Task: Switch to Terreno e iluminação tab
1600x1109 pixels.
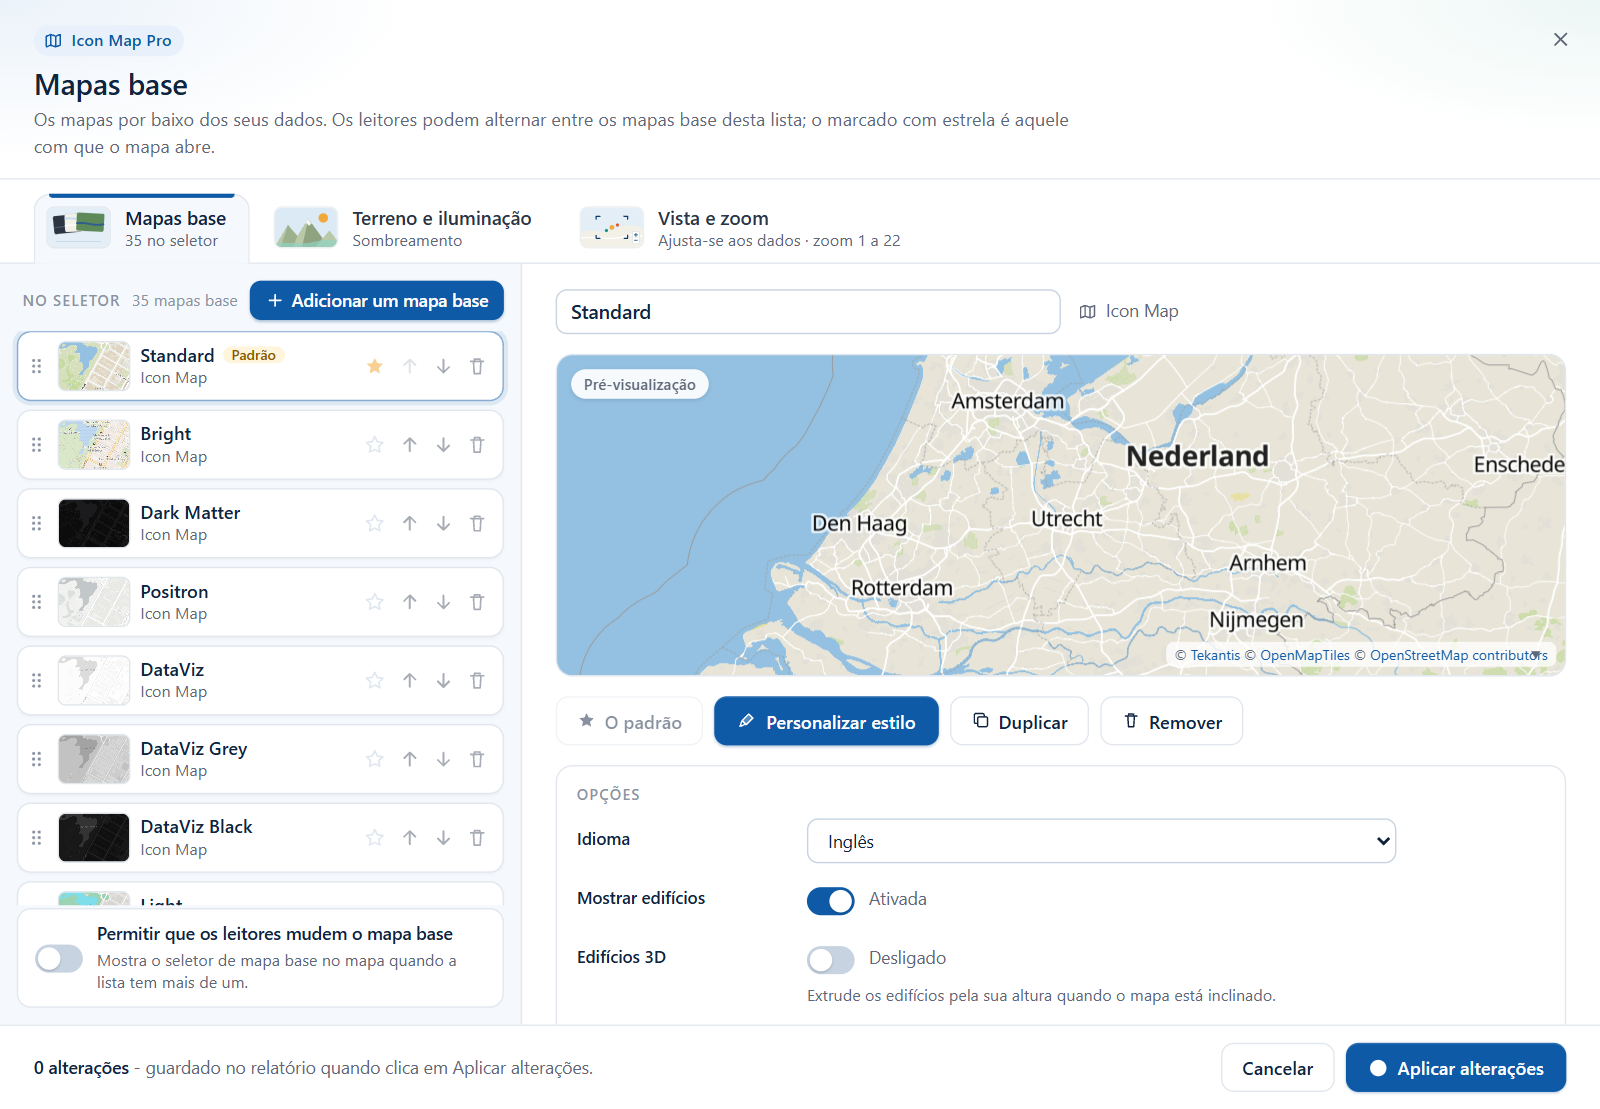Action: (x=403, y=229)
